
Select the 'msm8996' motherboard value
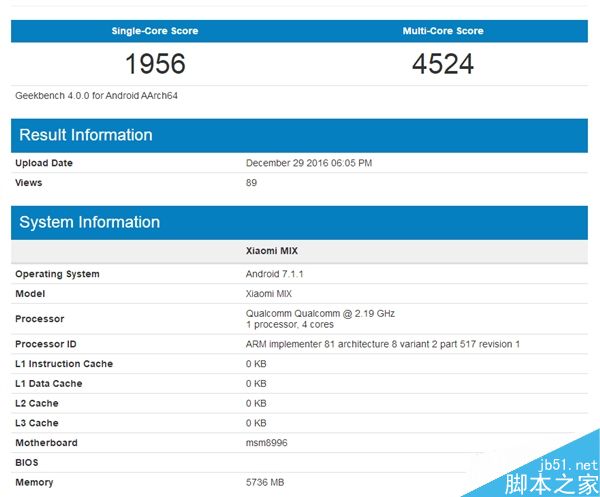click(266, 443)
